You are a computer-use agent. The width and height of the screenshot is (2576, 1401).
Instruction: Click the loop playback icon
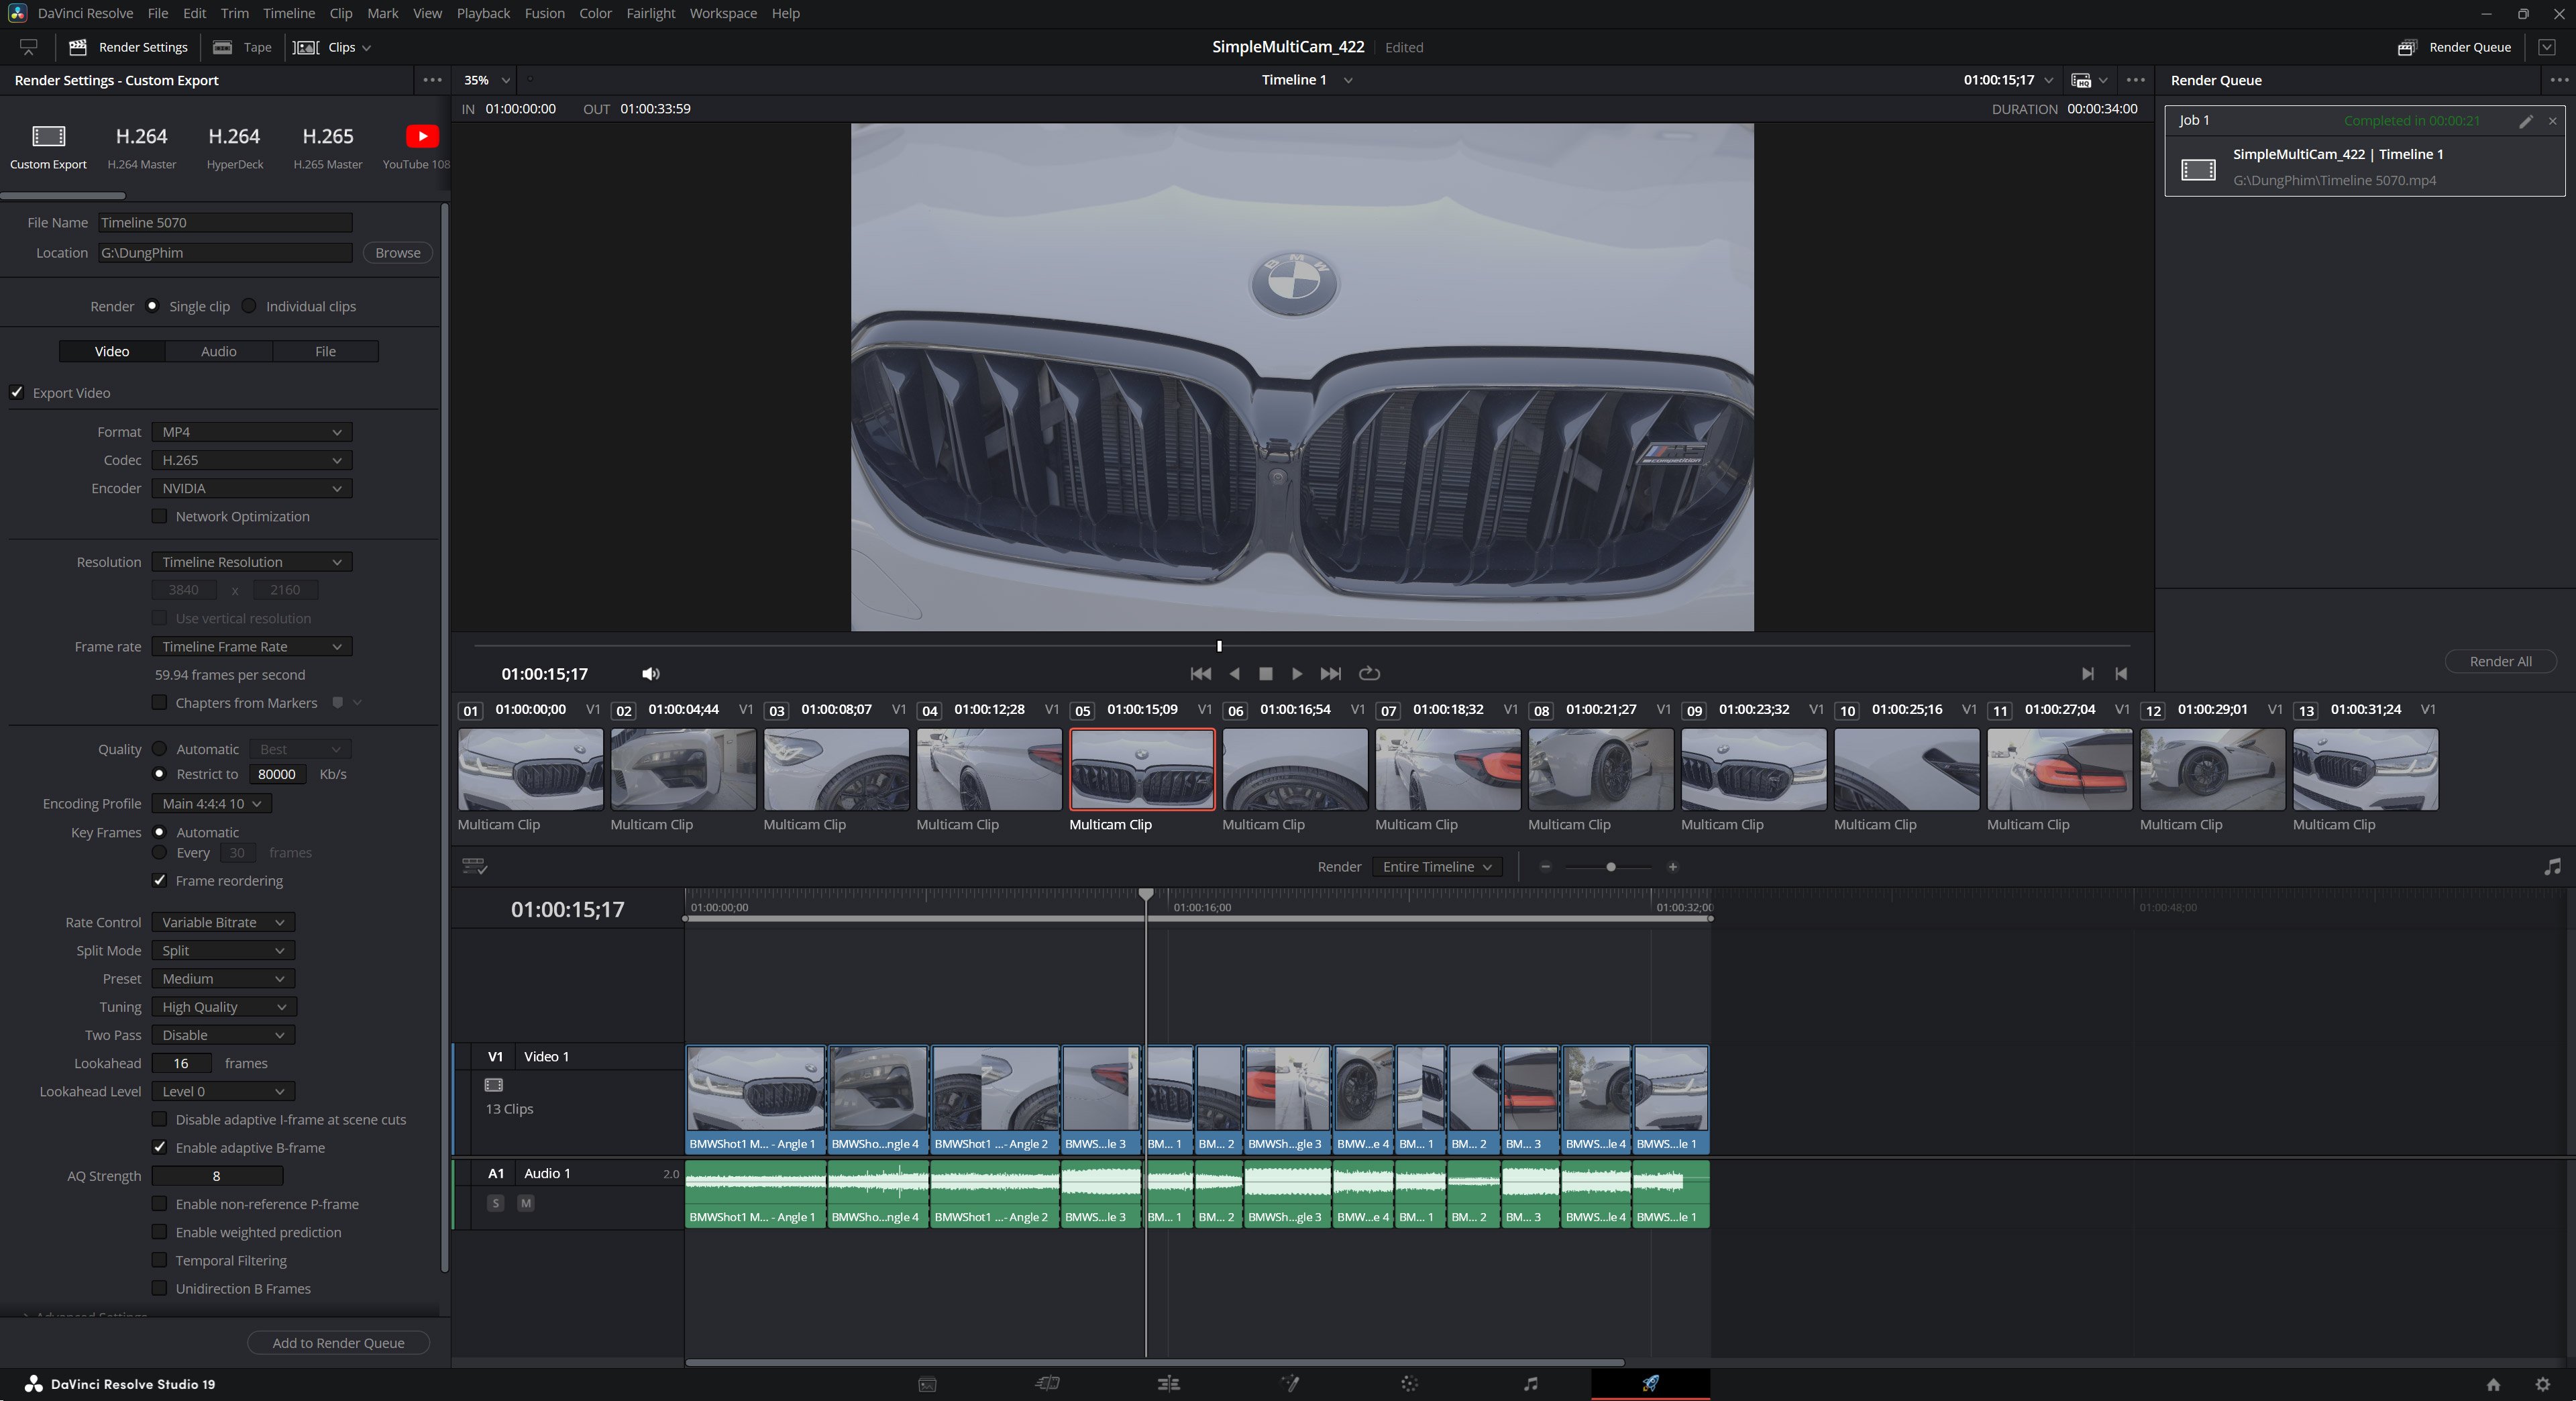[x=1369, y=673]
